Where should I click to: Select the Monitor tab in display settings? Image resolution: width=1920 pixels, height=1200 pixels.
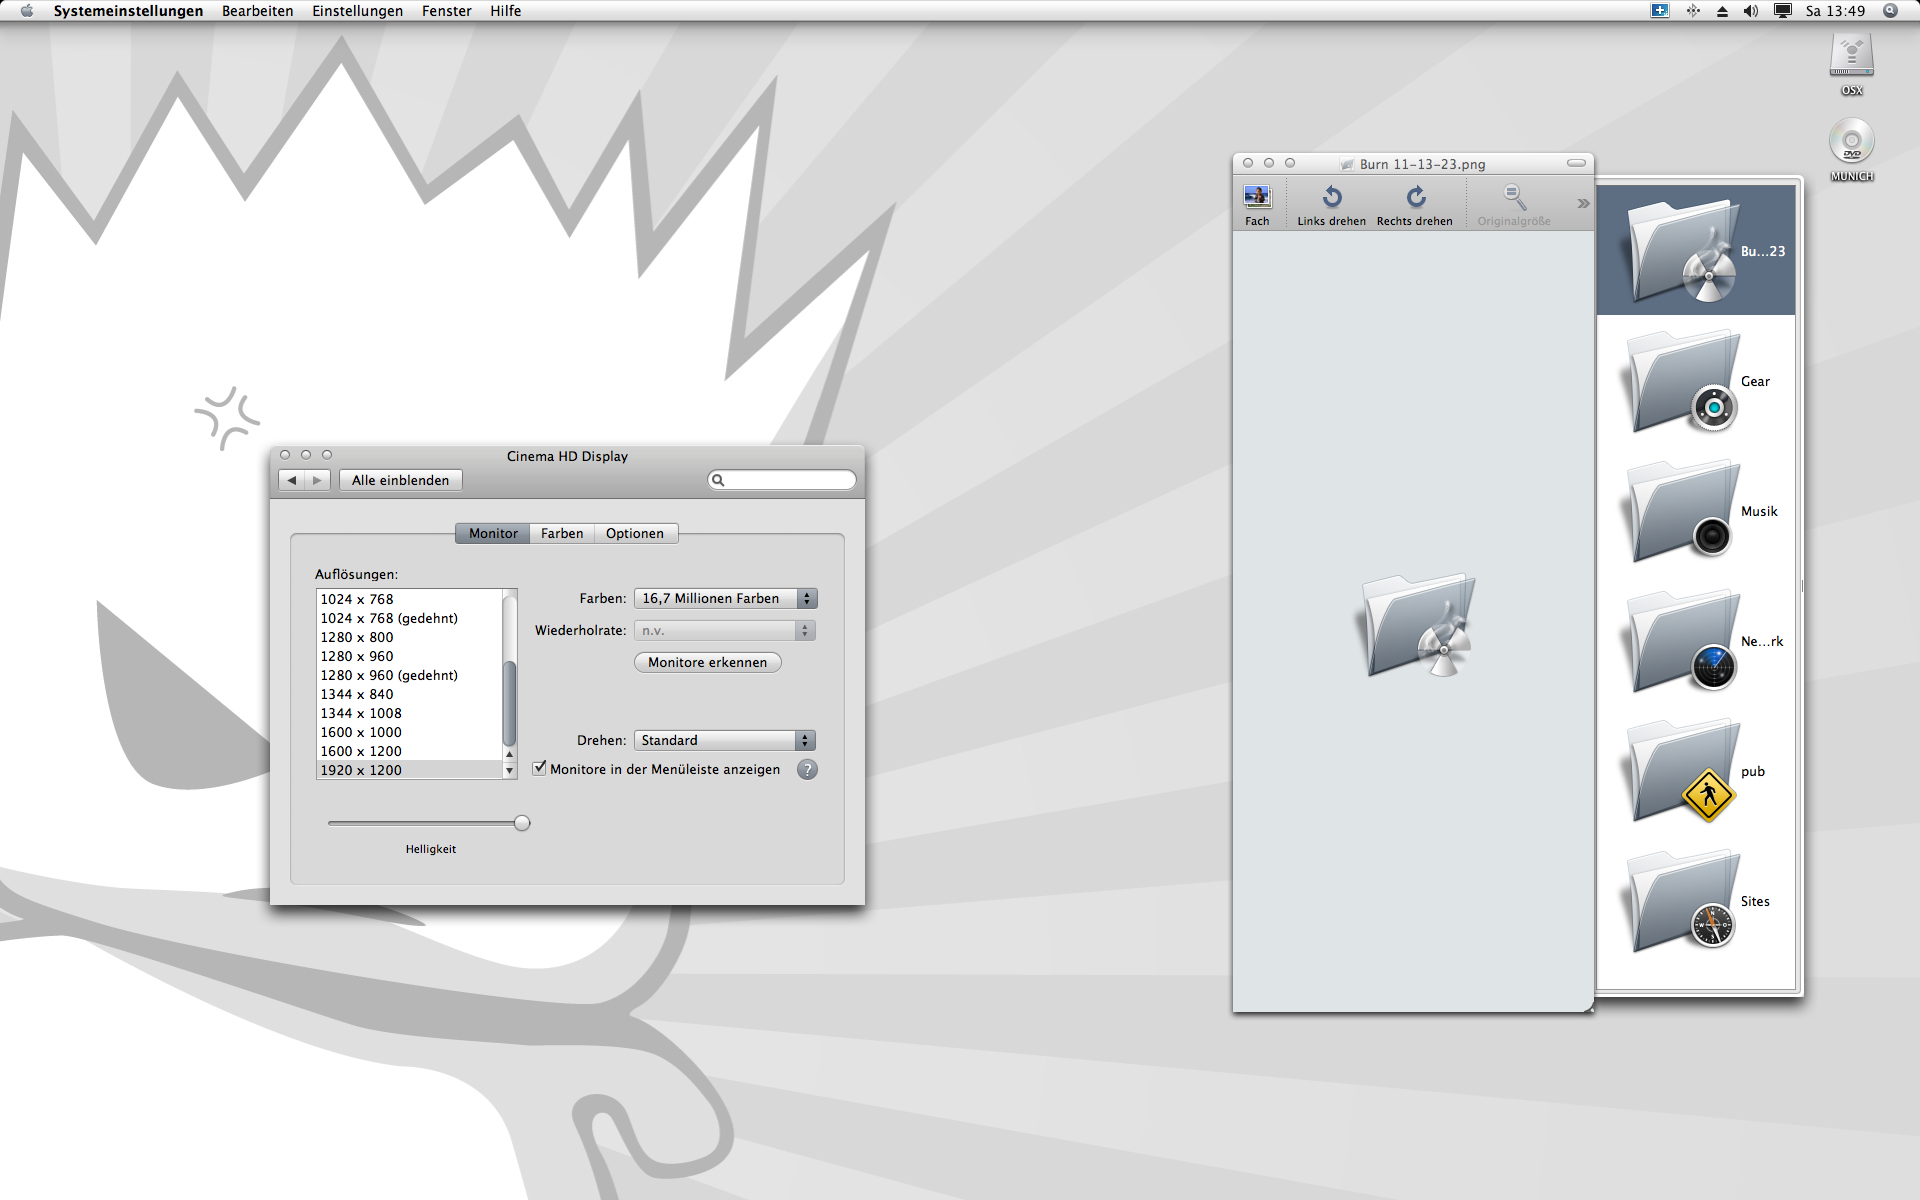(x=491, y=532)
